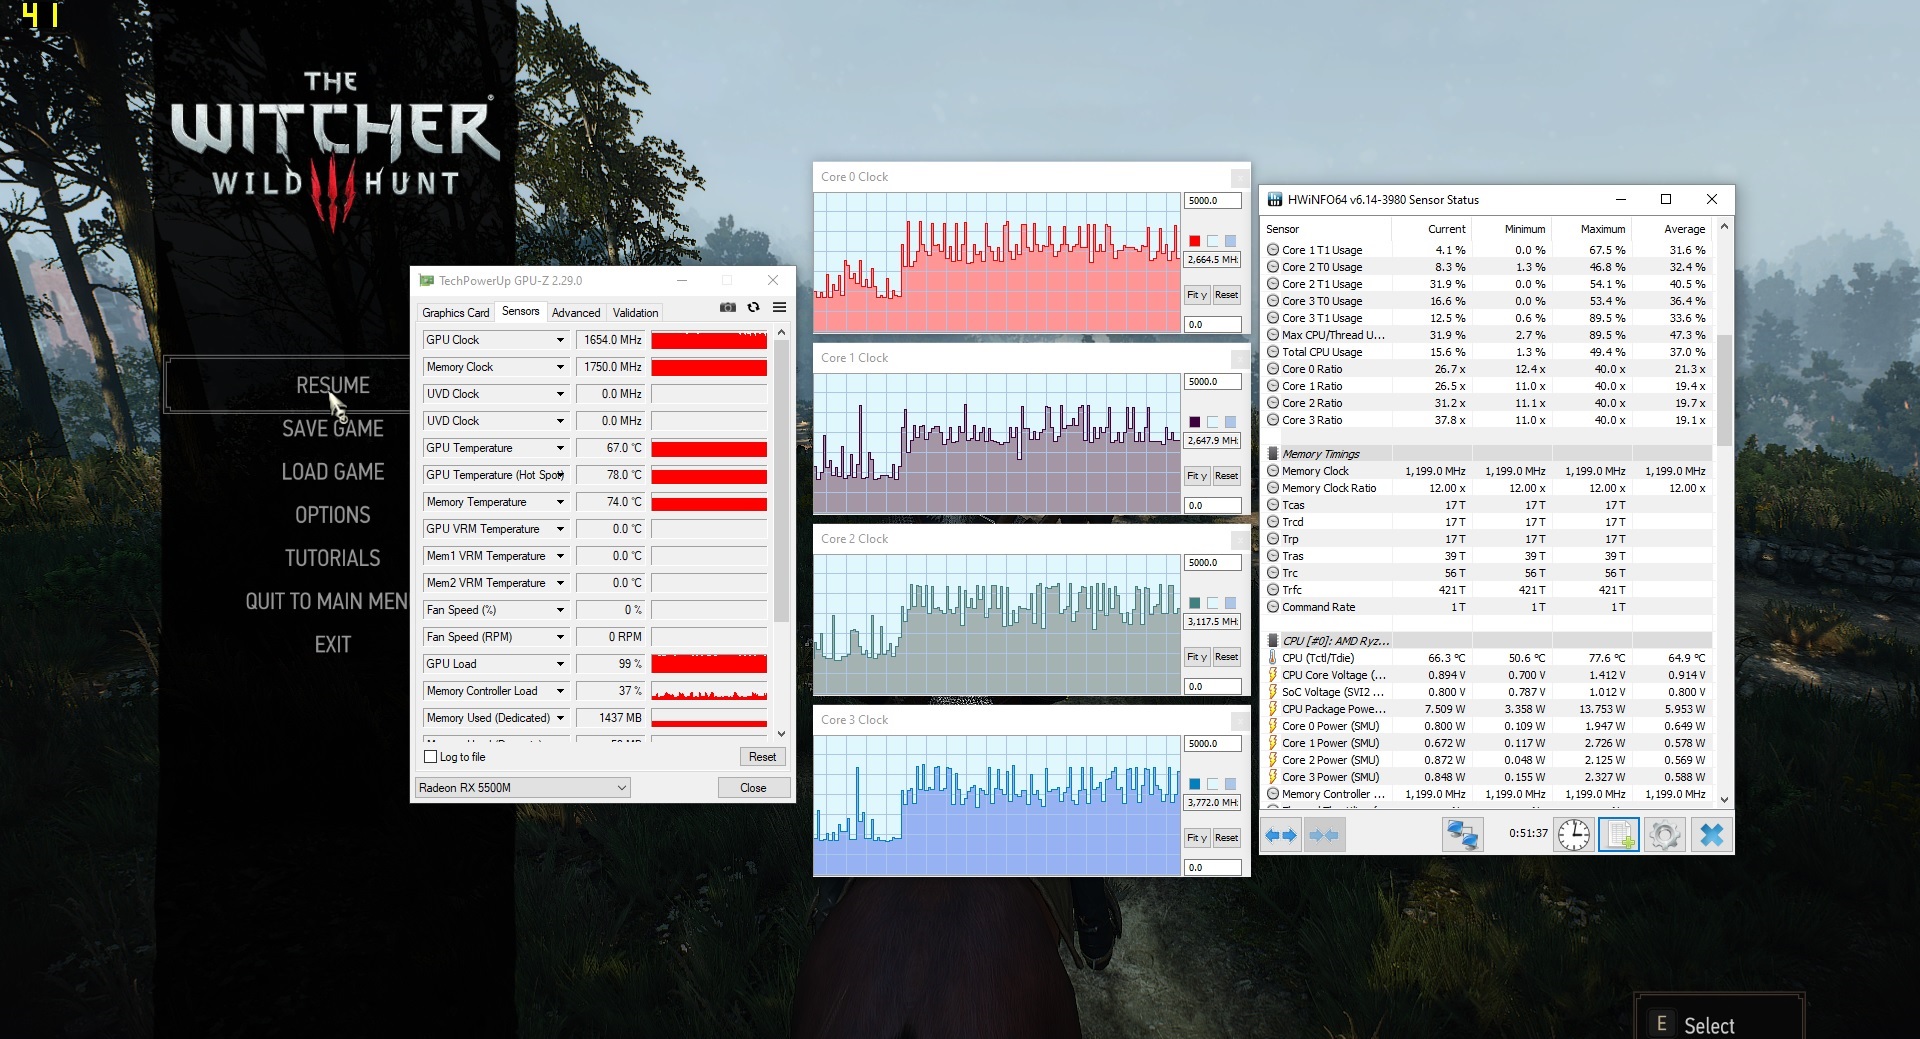Click the logging sheet icon in HWiNFO
The height and width of the screenshot is (1039, 1920).
pos(1619,835)
